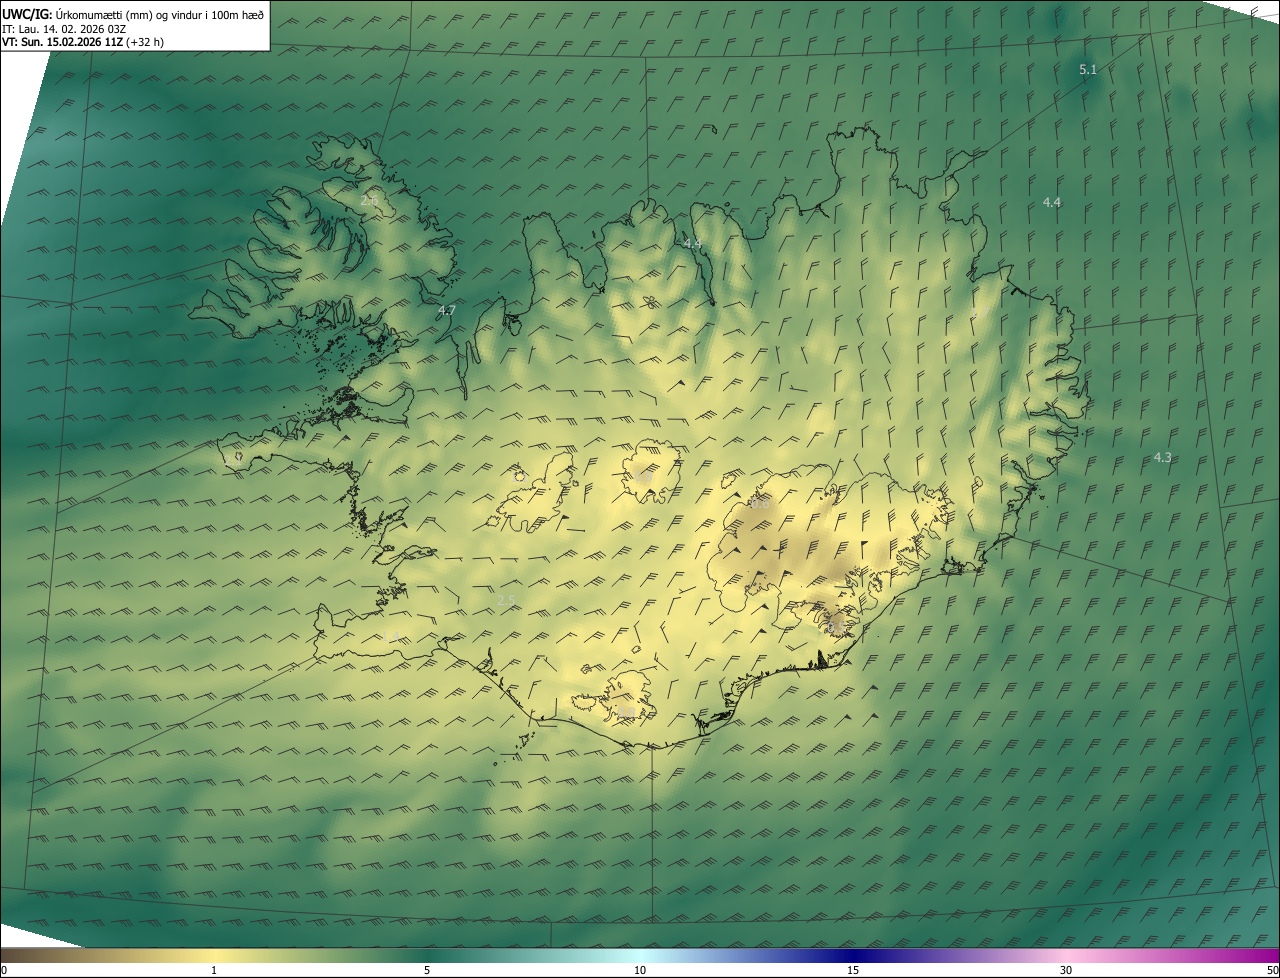
Task: Click the 'IT: Lau. 14. 02. 2026 03Z' line
Action: (64, 29)
